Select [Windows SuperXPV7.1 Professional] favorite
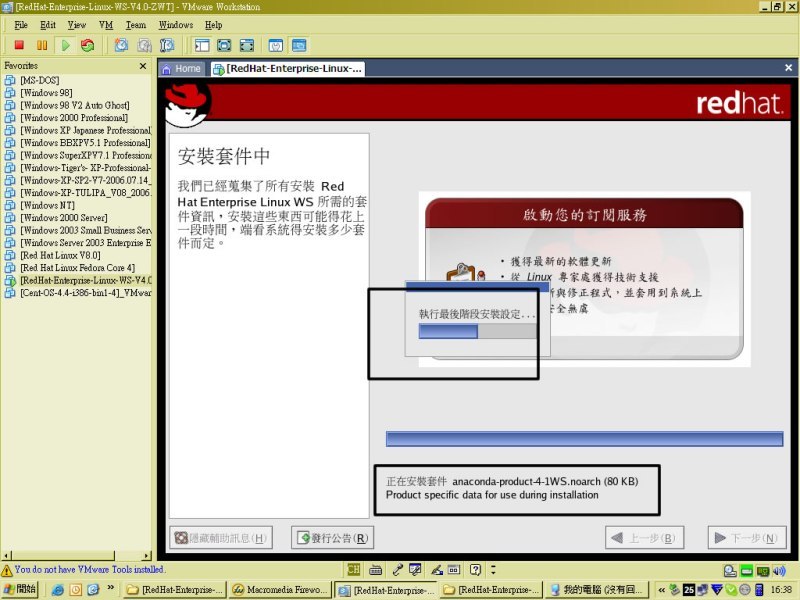The height and width of the screenshot is (600, 800). click(78, 155)
